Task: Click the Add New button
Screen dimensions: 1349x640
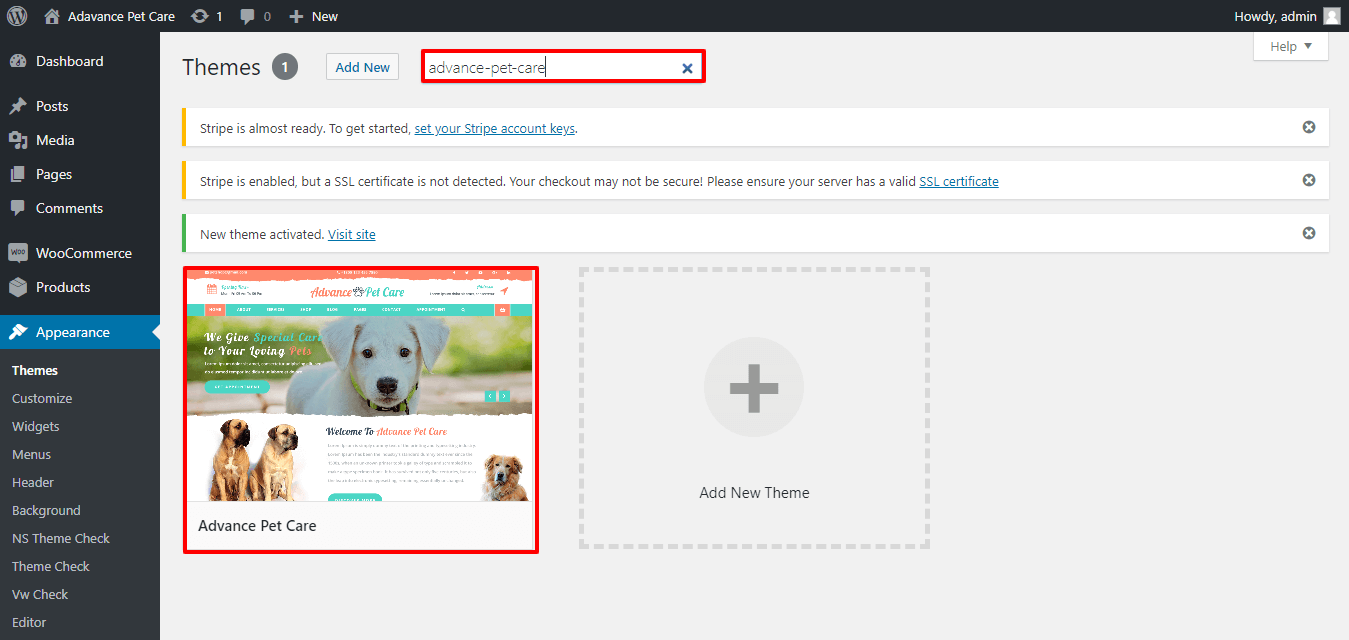Action: (x=362, y=67)
